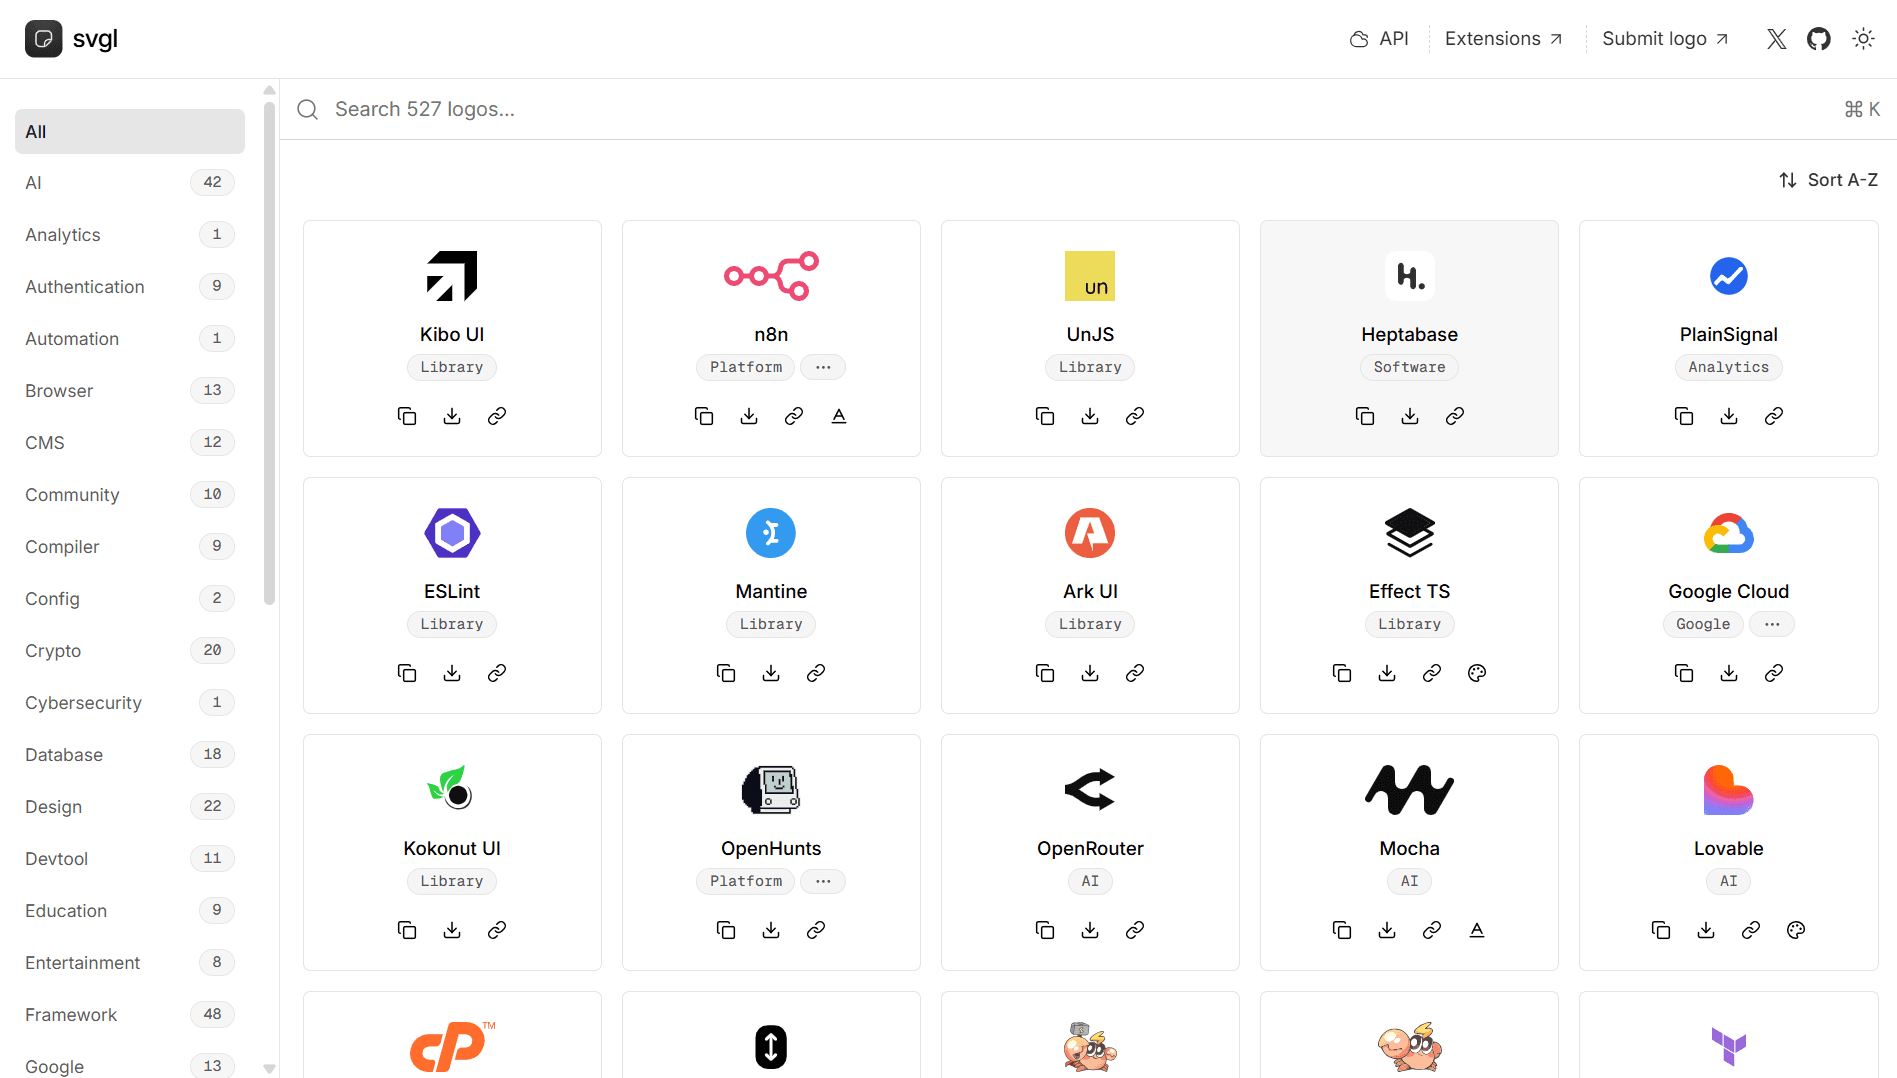Download the Kibo UI logo

[452, 416]
